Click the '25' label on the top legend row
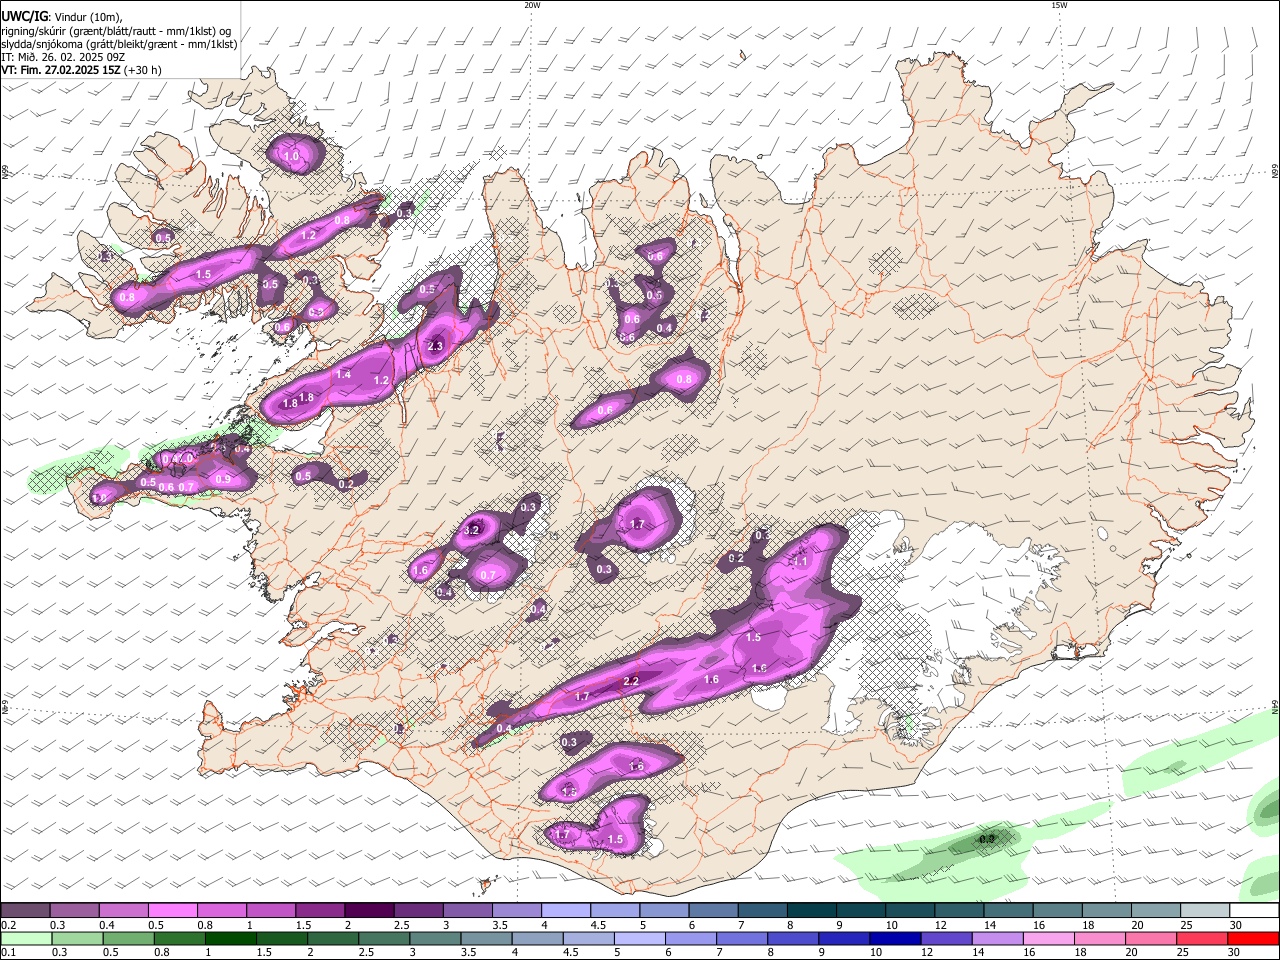This screenshot has width=1280, height=960. pos(1187,925)
